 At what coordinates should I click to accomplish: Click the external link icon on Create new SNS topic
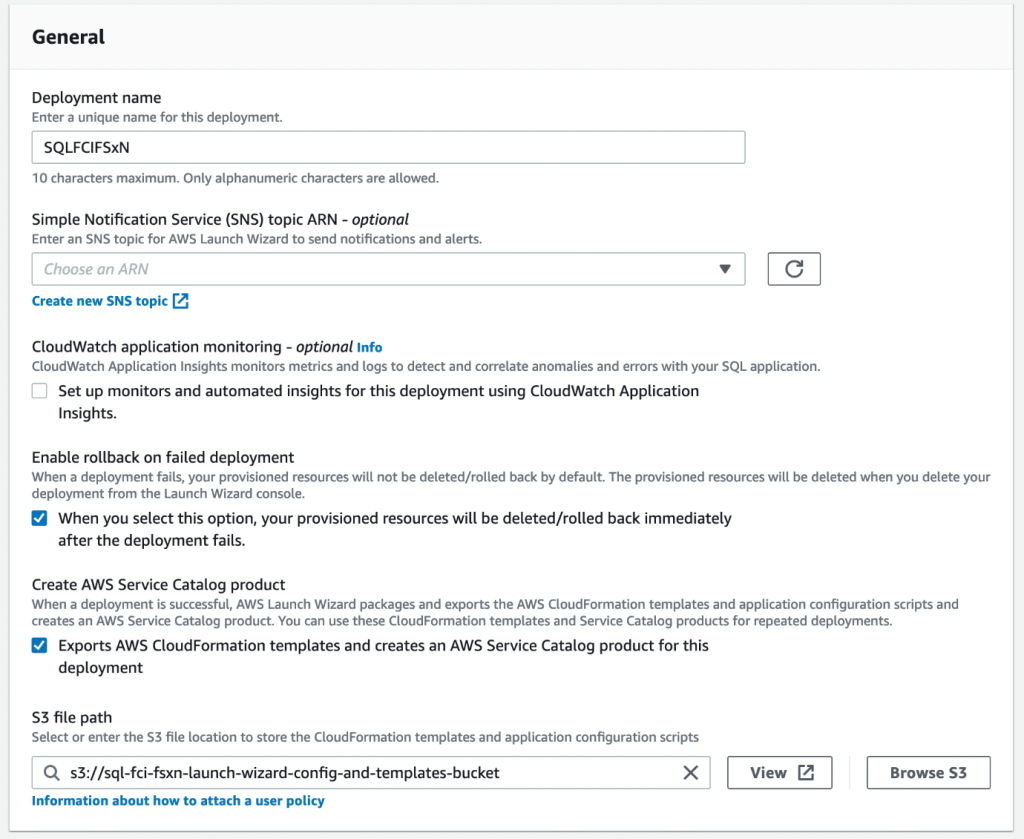tap(181, 300)
